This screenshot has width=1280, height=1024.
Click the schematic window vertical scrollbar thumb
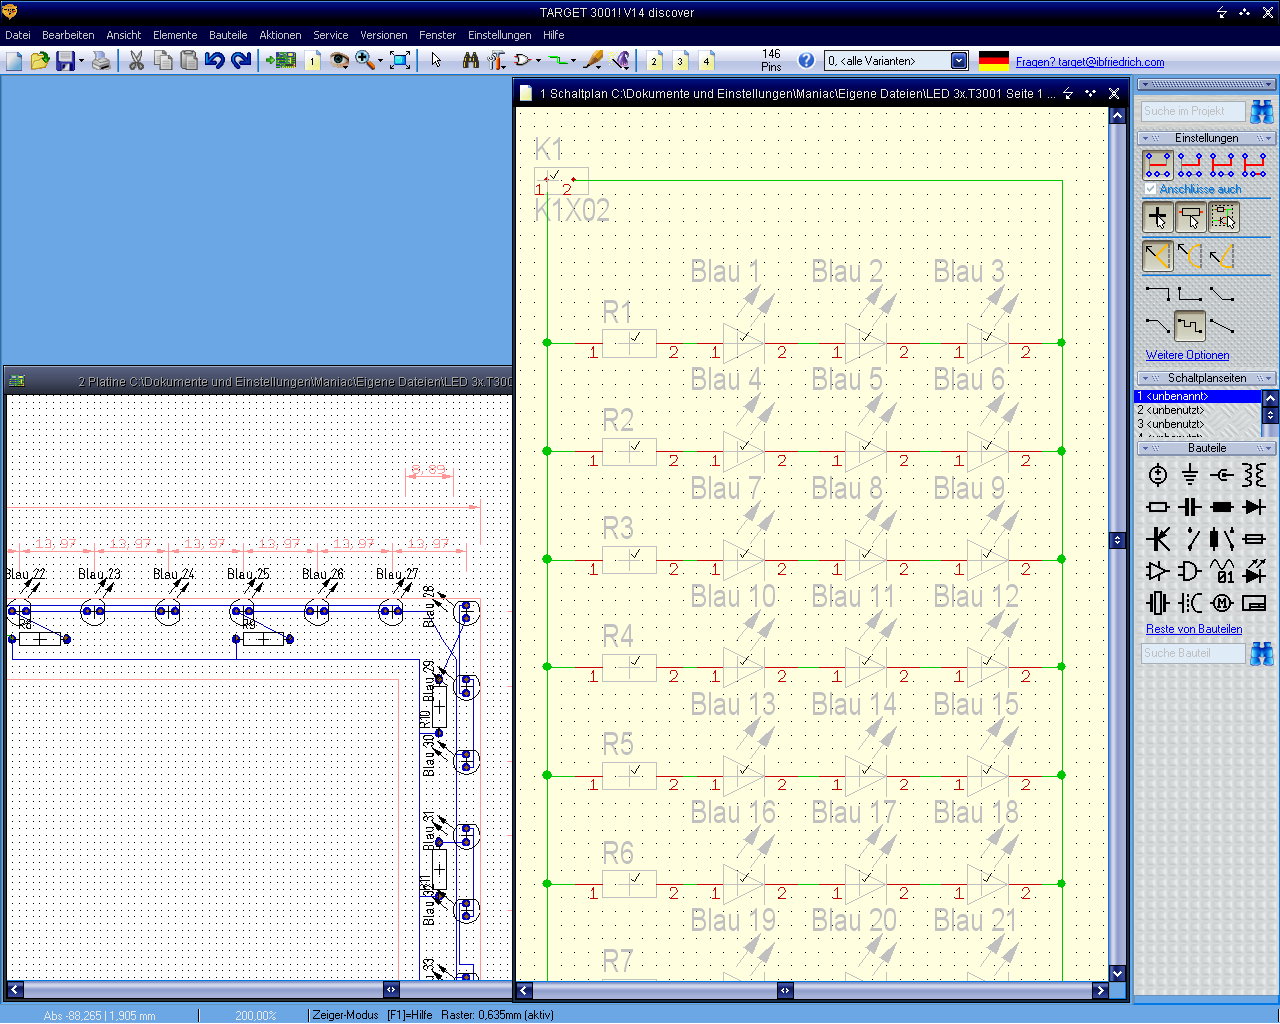[1117, 540]
